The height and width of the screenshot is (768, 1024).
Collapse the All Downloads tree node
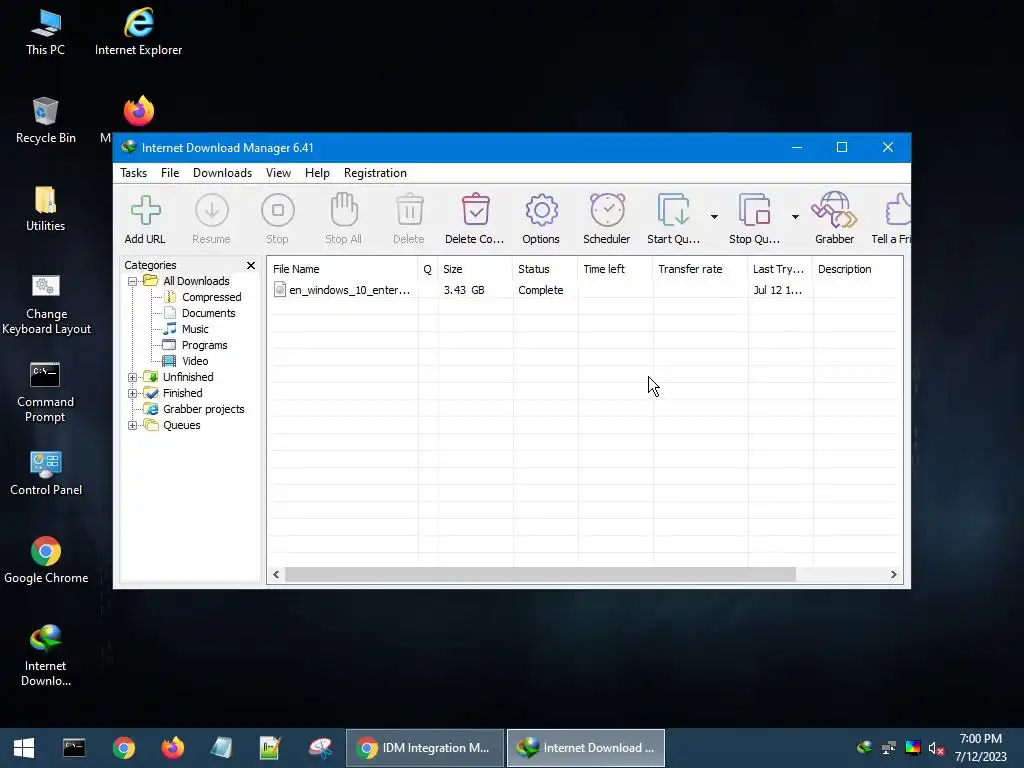click(133, 281)
